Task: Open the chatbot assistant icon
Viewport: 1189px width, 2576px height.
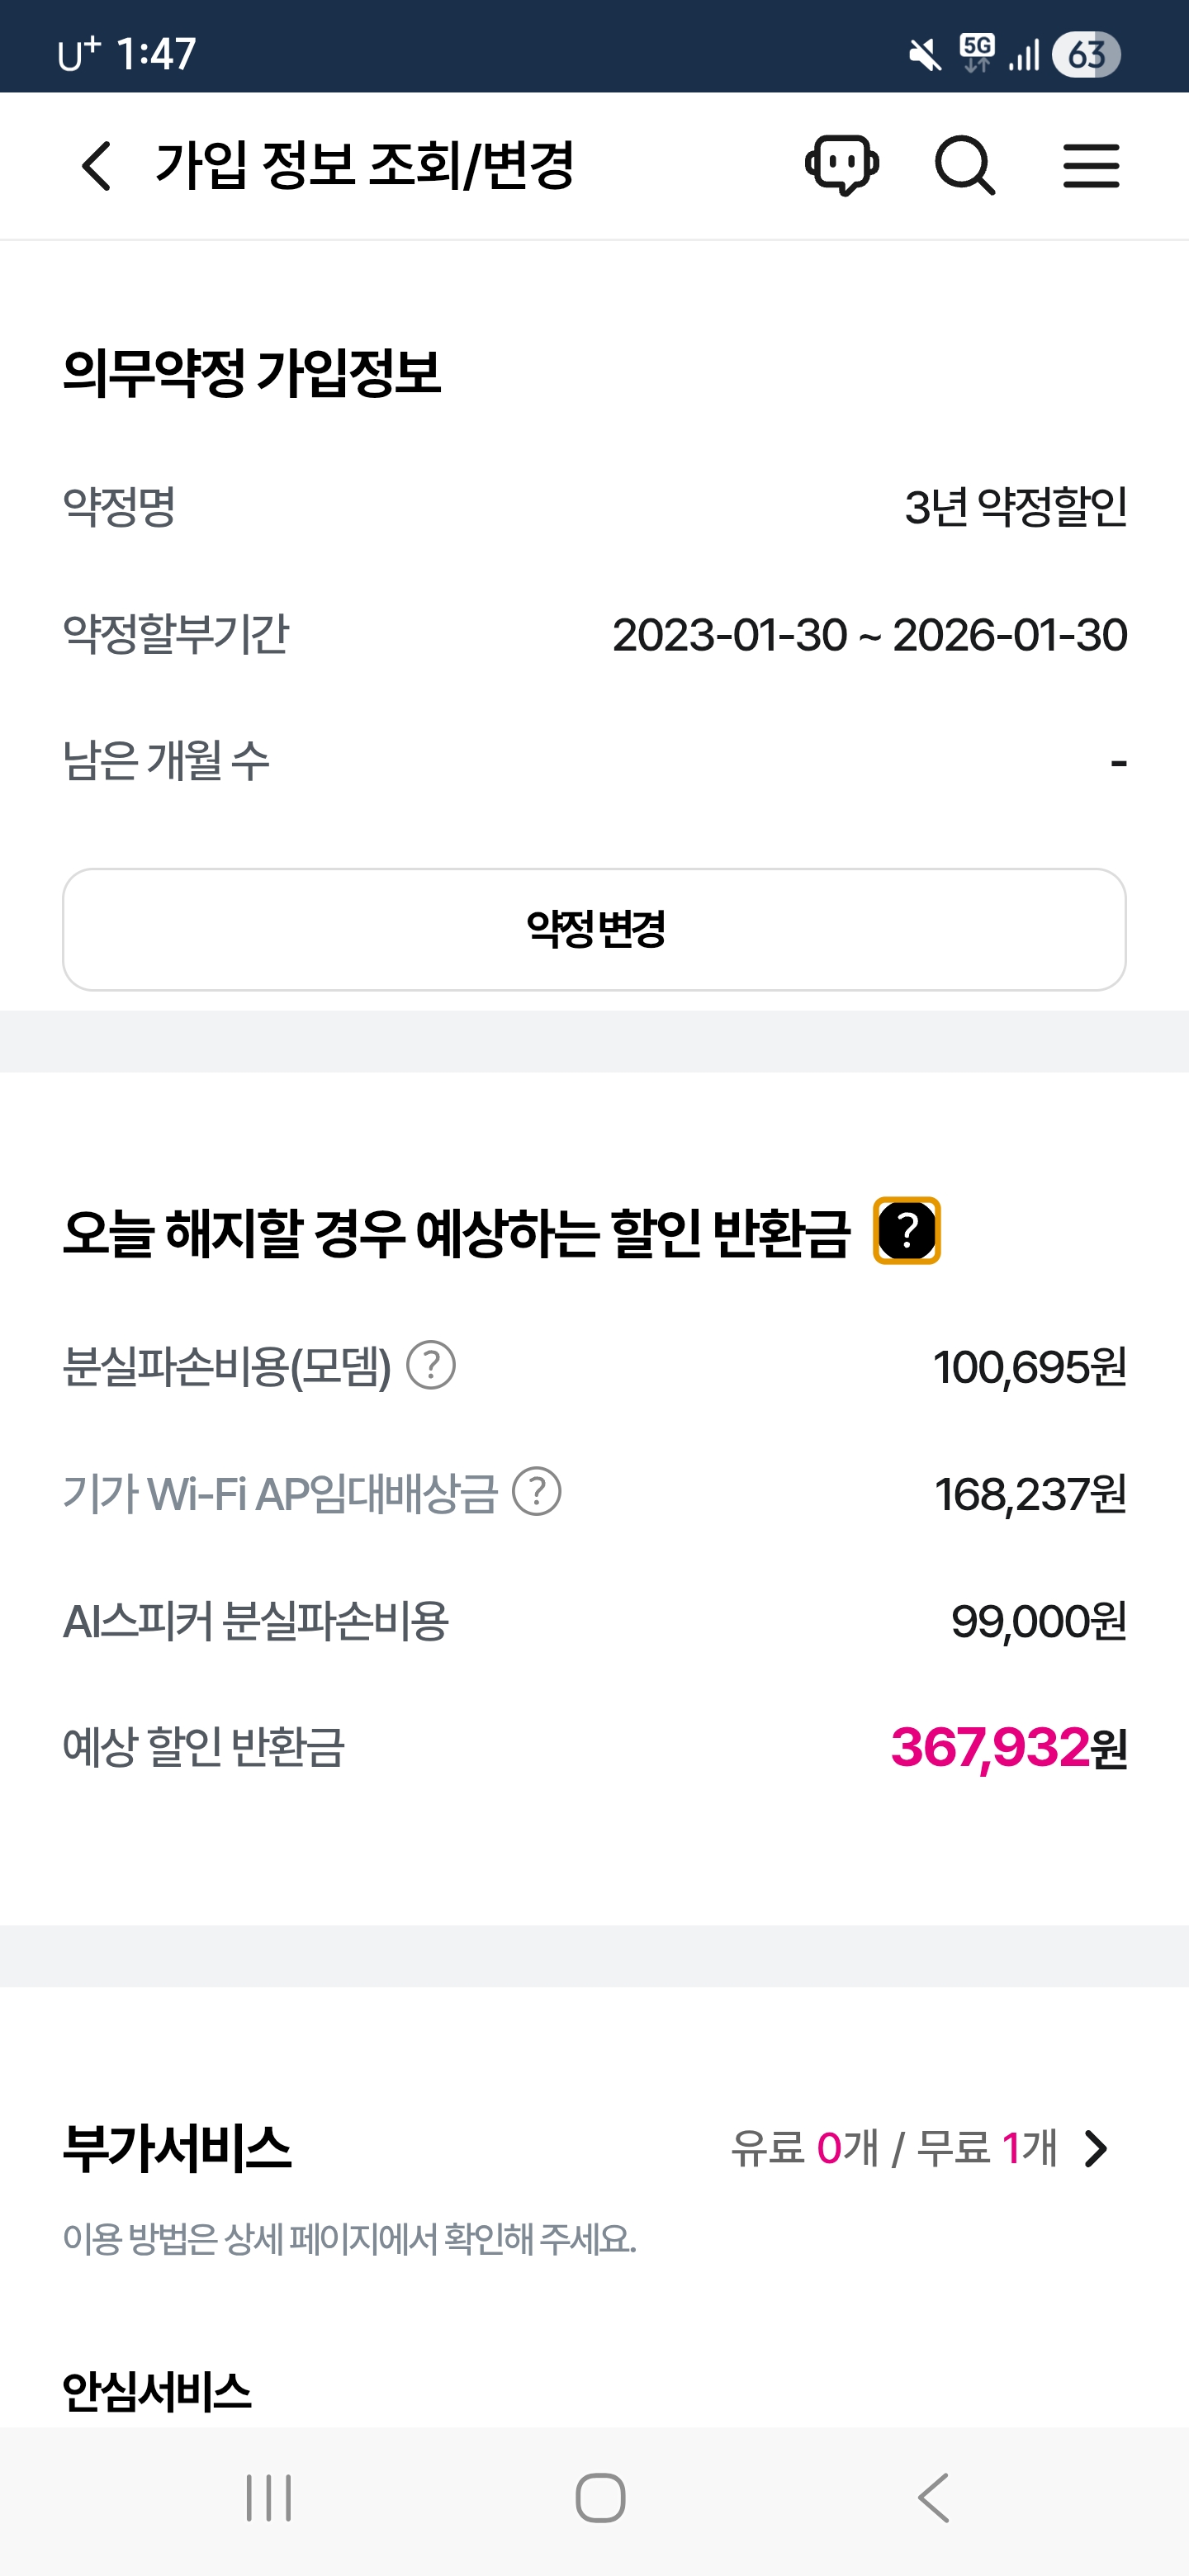Action: (842, 165)
